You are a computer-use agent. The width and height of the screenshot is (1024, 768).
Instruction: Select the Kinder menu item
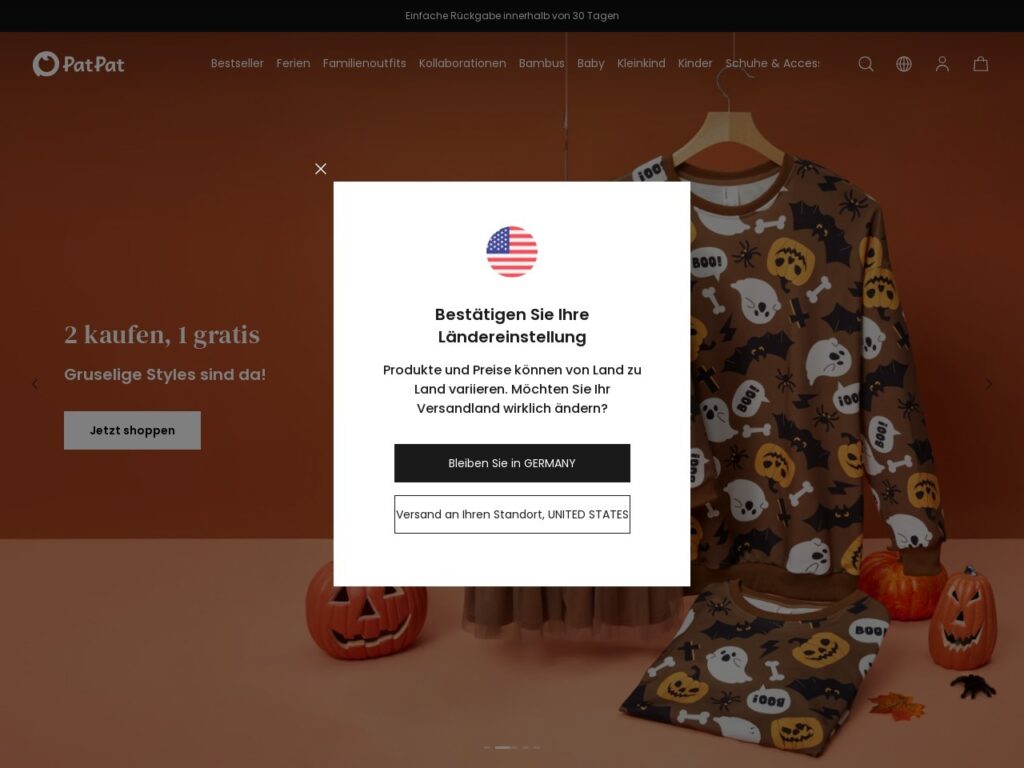(695, 63)
